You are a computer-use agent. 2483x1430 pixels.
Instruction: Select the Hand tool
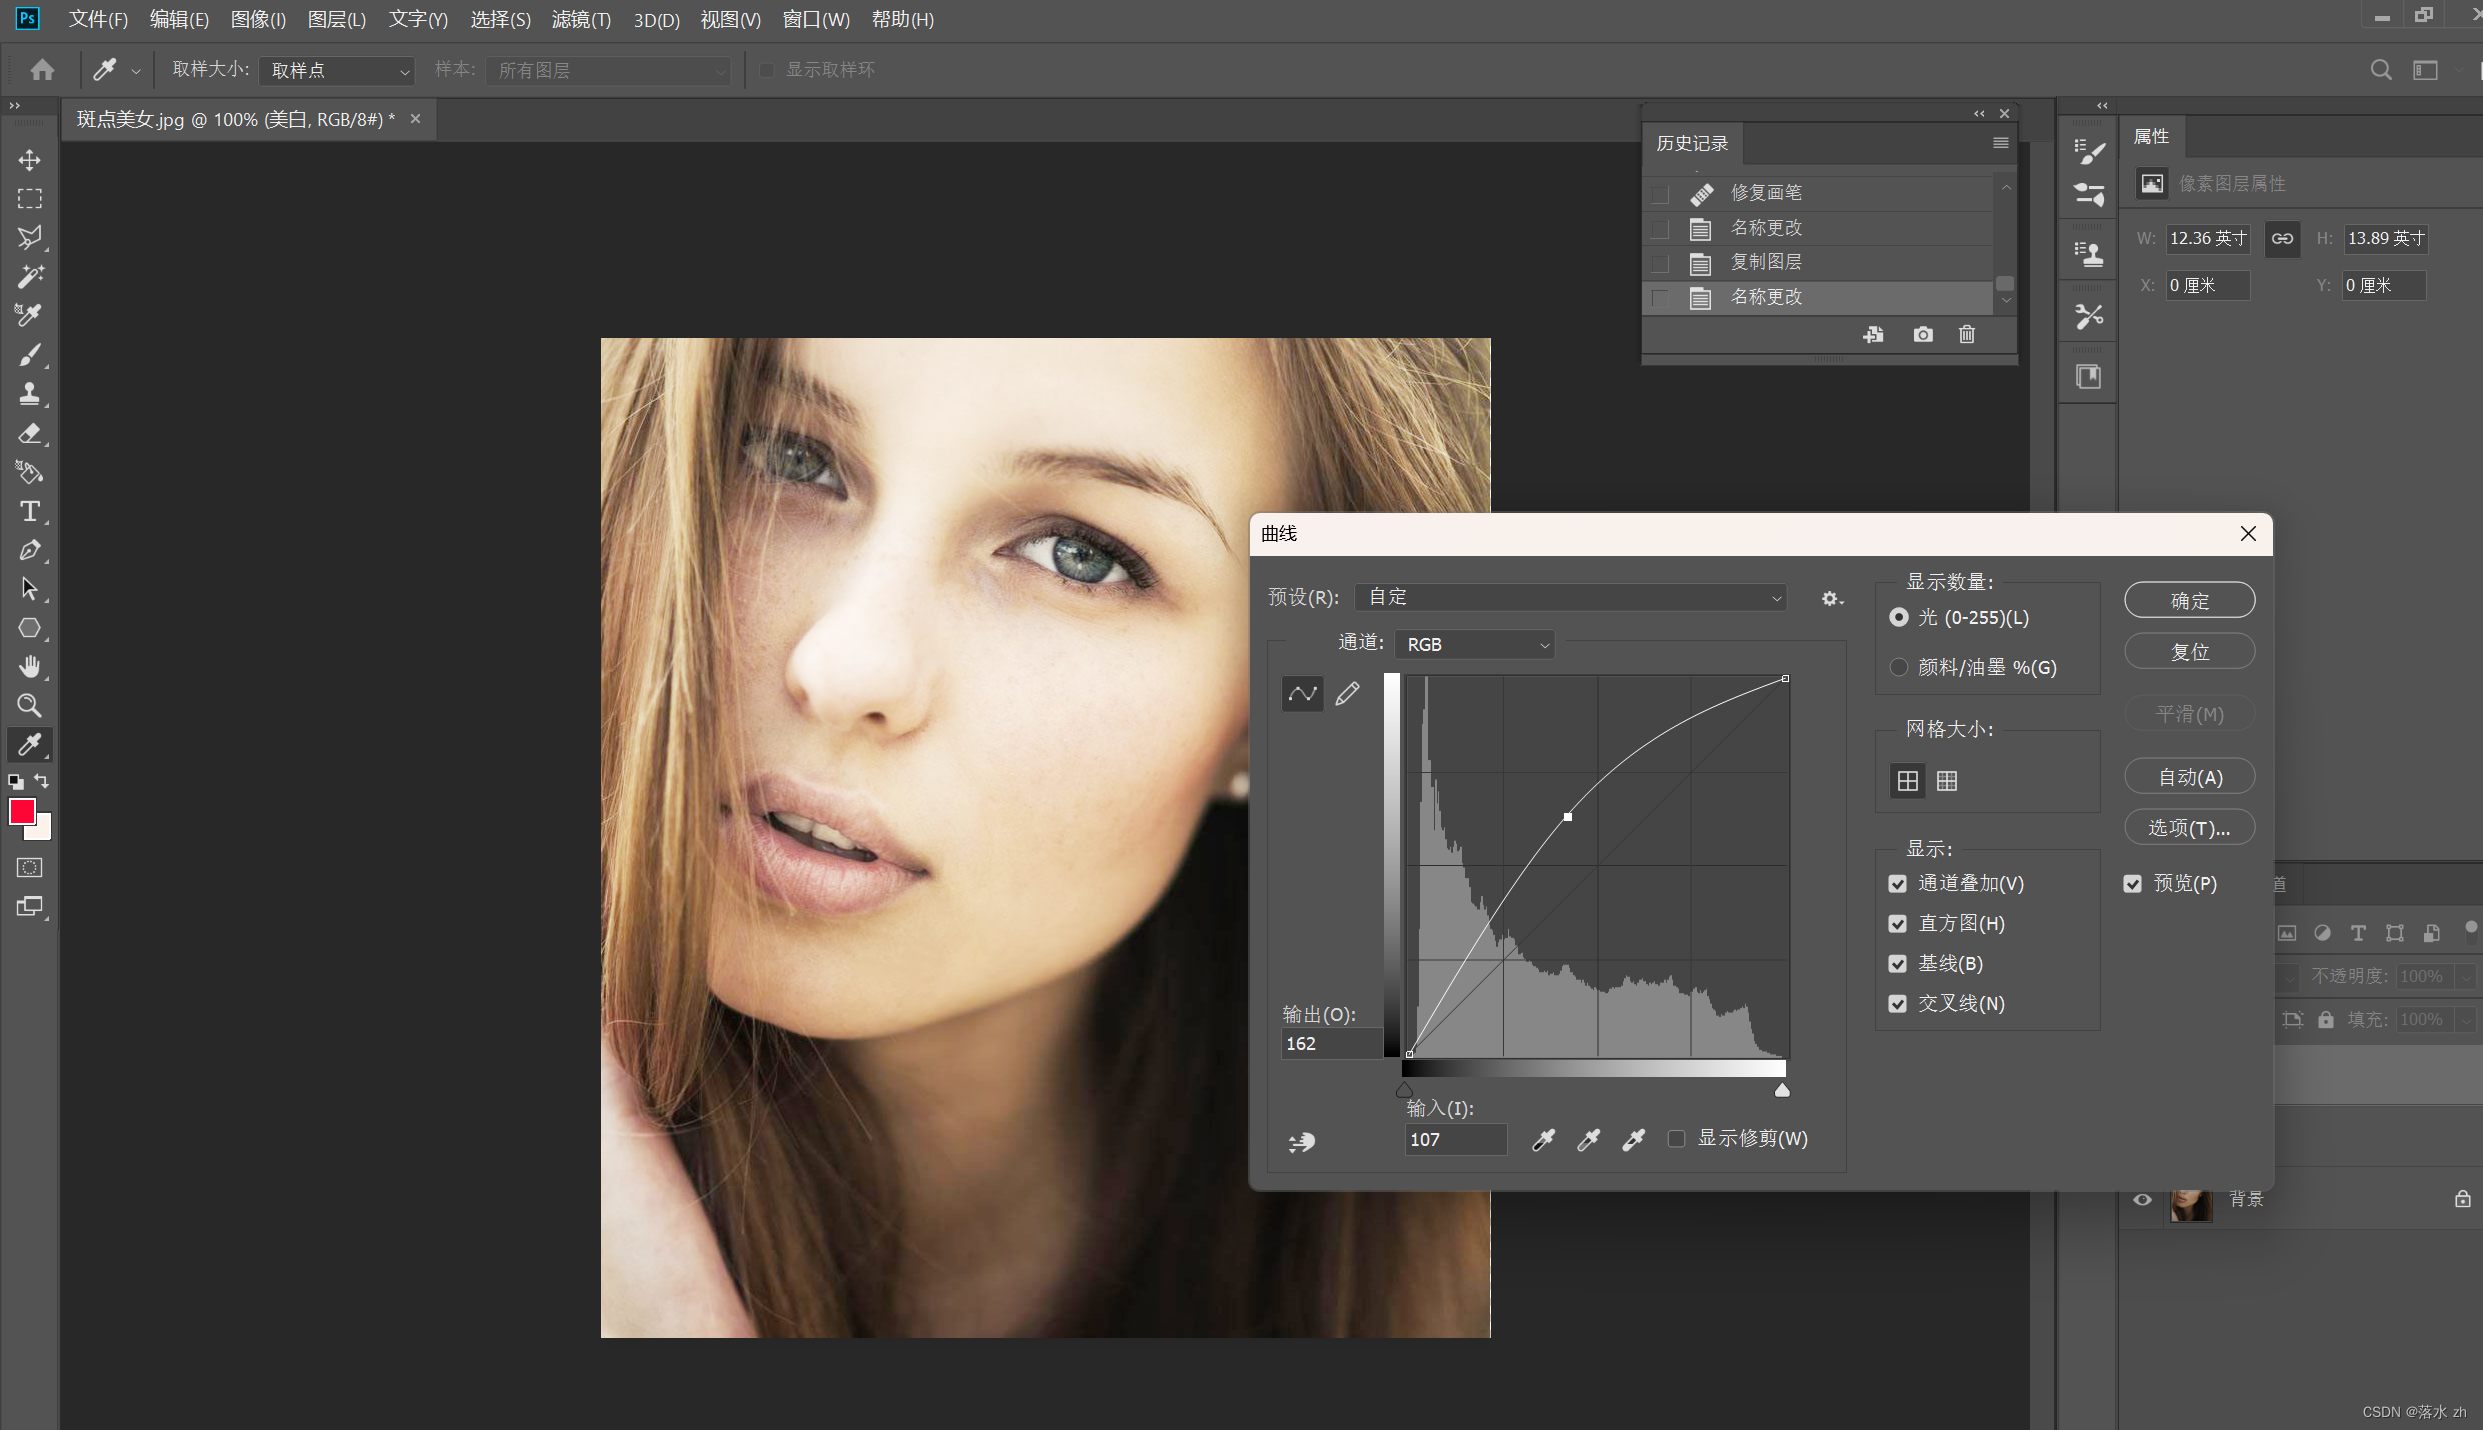point(29,667)
